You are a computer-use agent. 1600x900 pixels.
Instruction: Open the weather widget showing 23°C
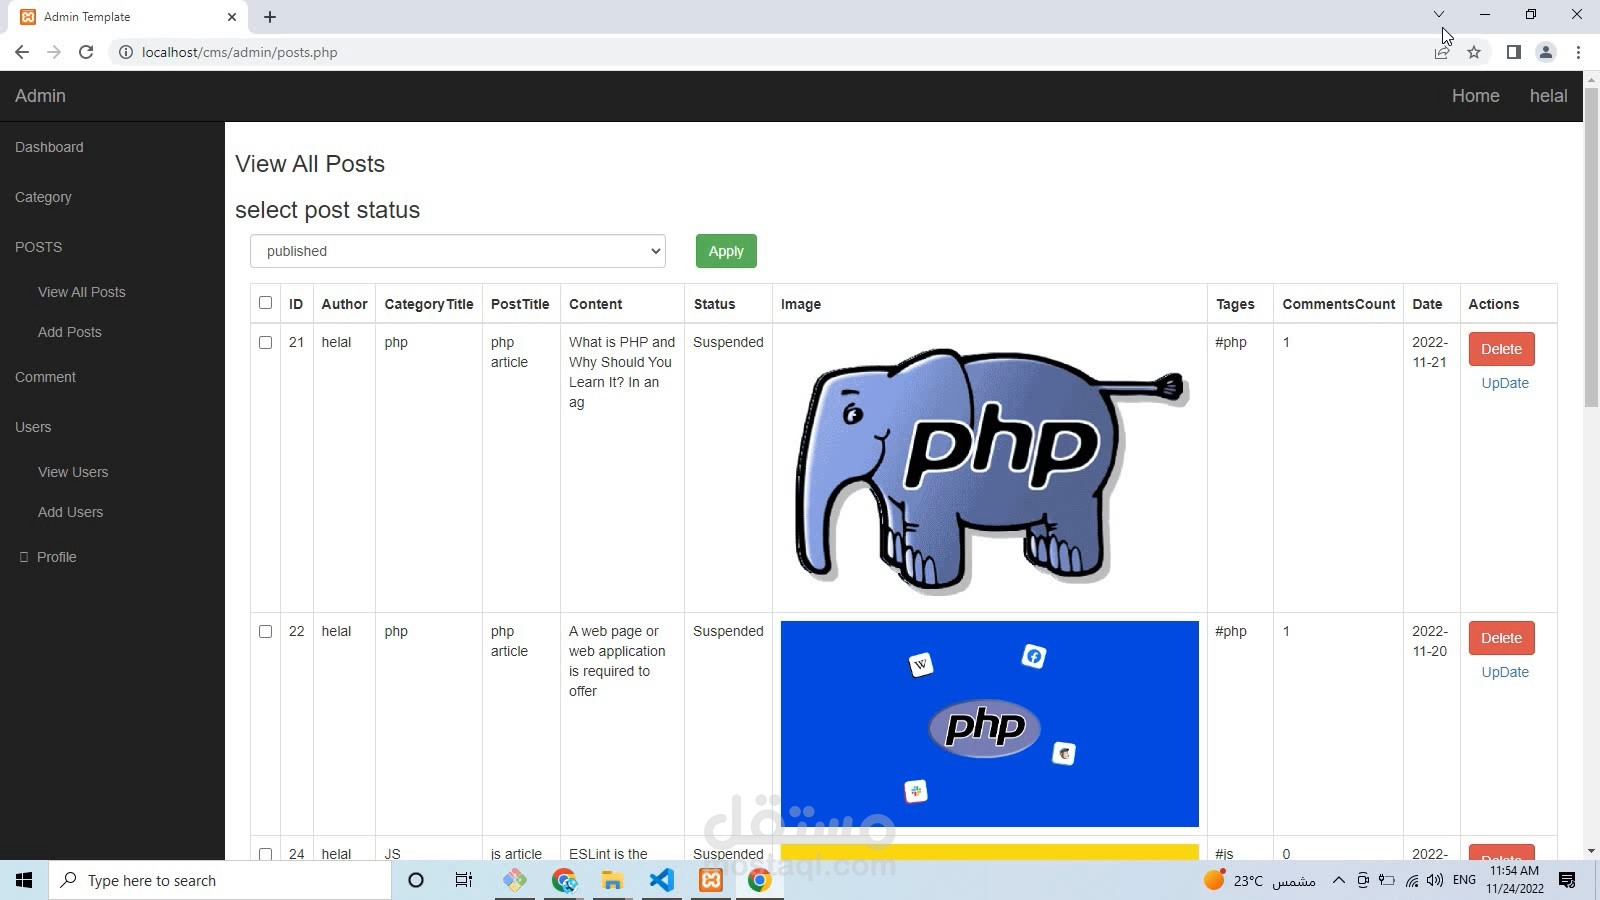(x=1259, y=880)
